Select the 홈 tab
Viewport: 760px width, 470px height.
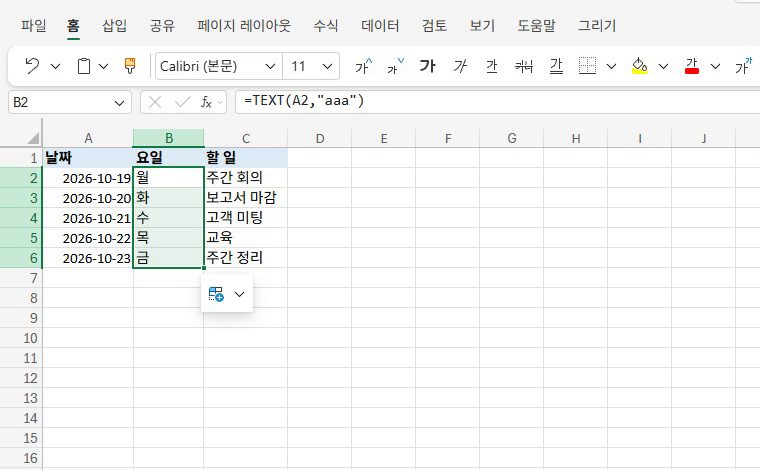click(x=73, y=26)
